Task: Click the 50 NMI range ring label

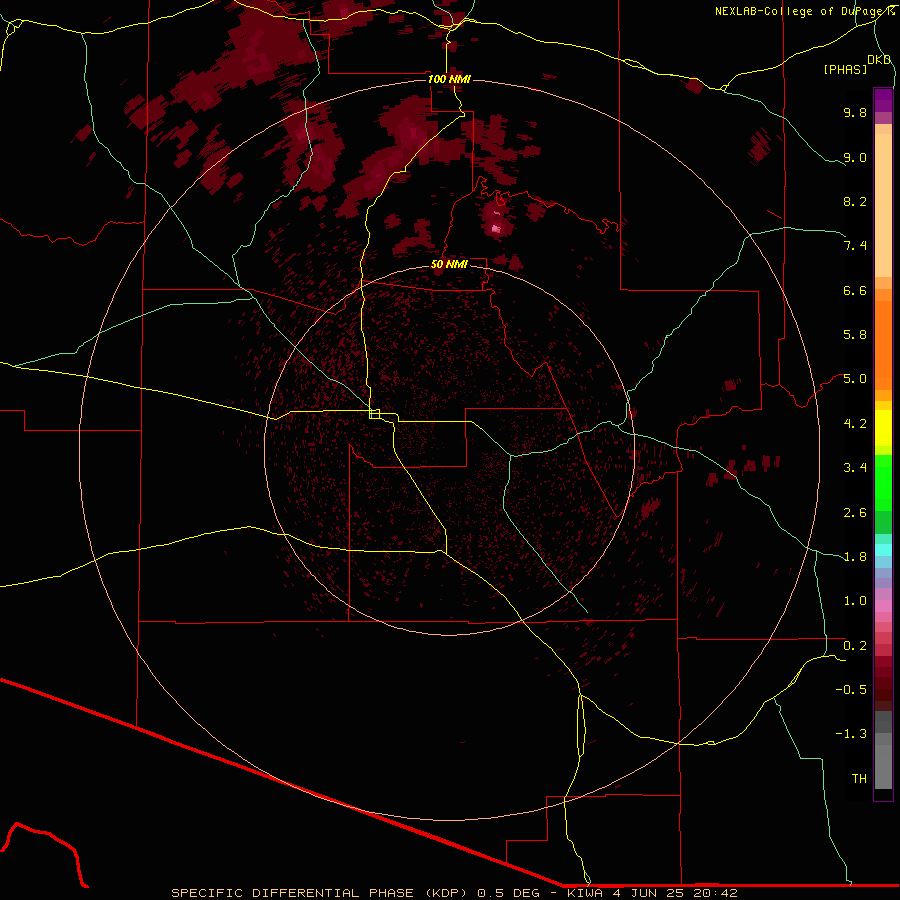Action: coord(449,264)
